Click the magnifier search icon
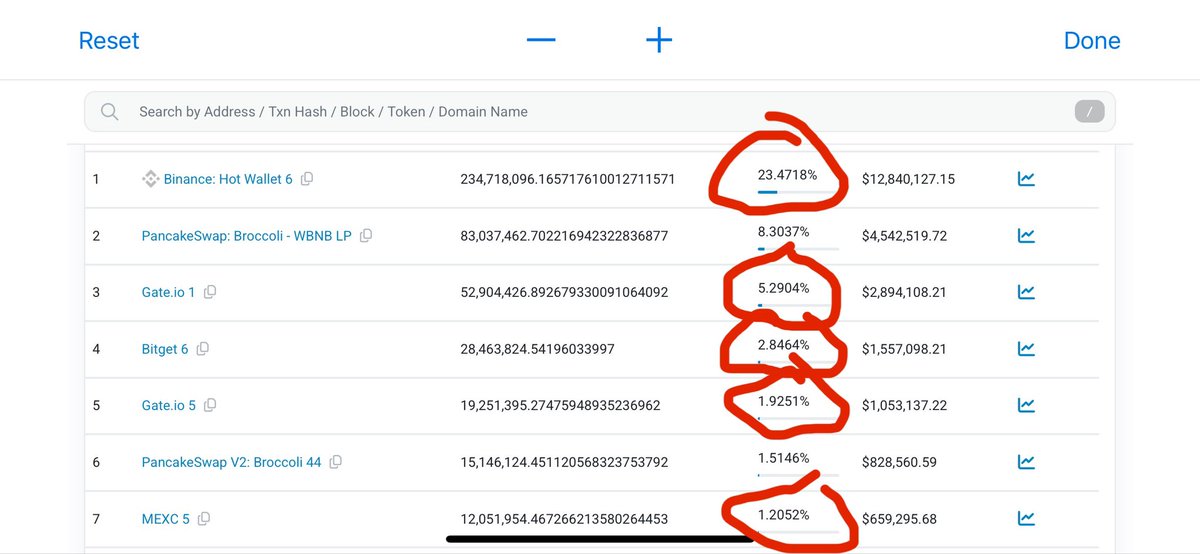The width and height of the screenshot is (1200, 554). 110,112
